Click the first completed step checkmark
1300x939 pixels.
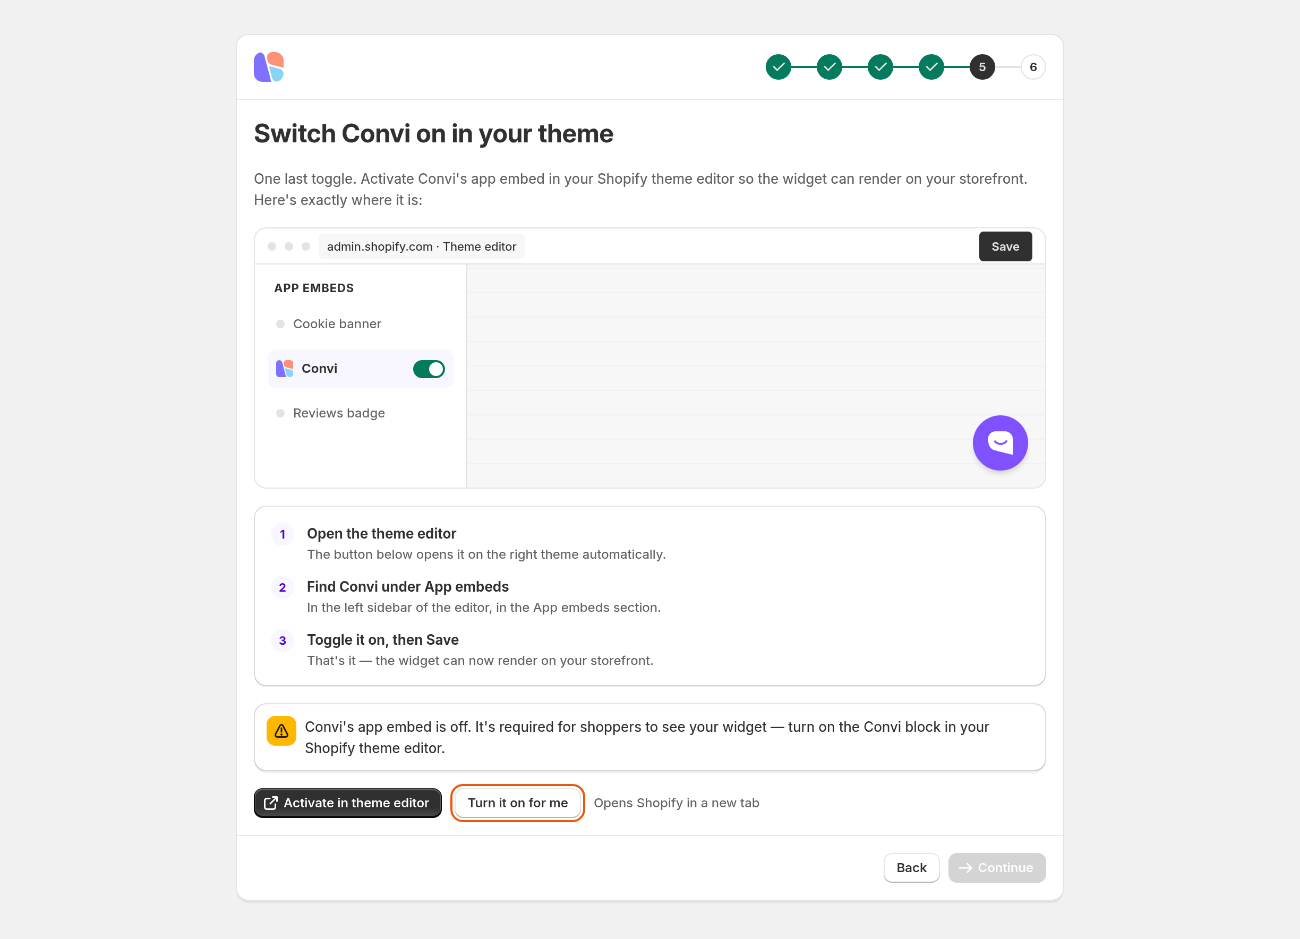point(778,67)
